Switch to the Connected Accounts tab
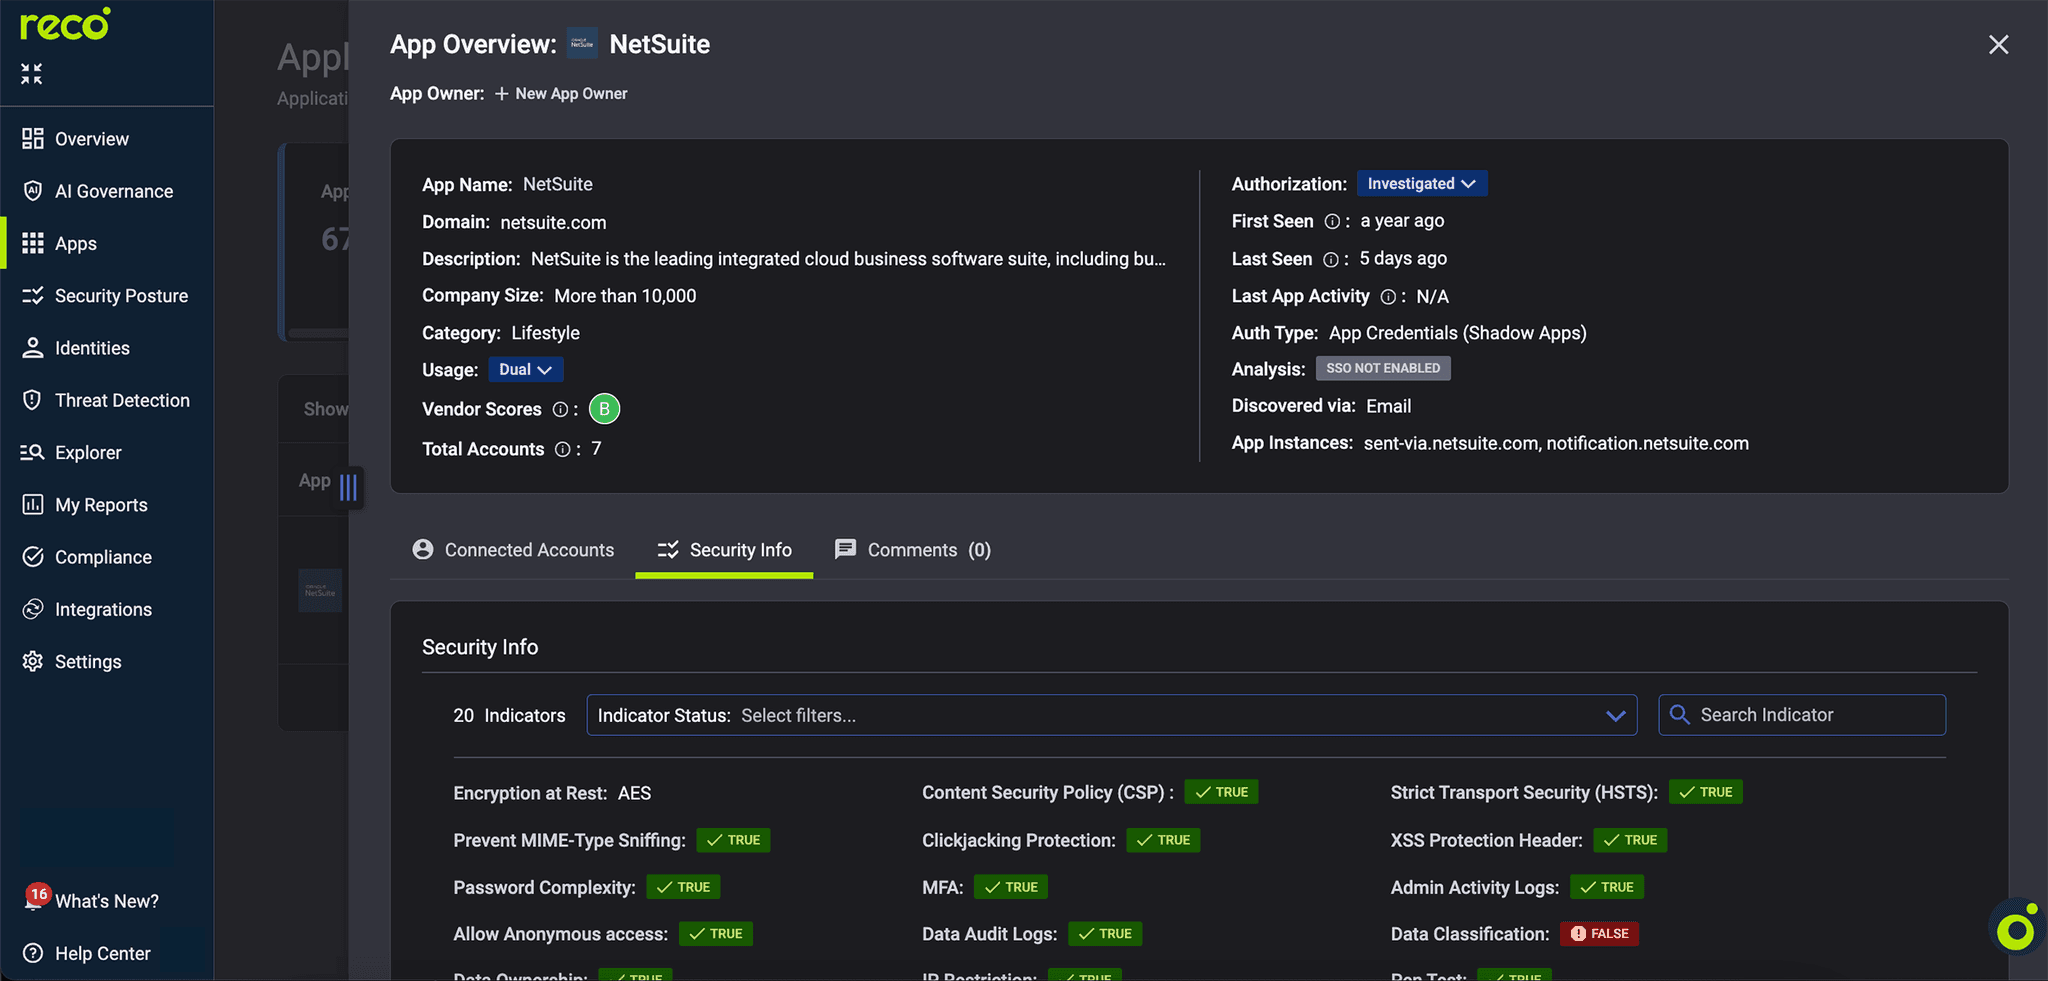2048x981 pixels. coord(514,550)
